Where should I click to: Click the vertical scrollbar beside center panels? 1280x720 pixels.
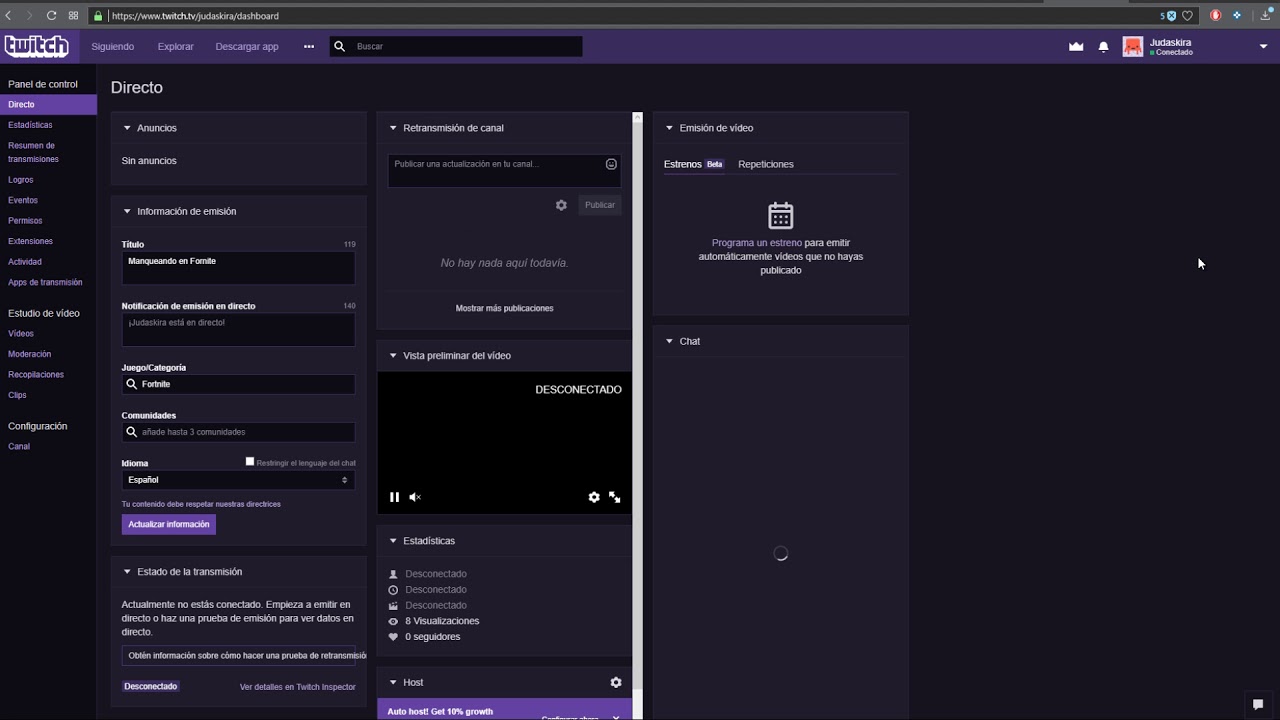(637, 400)
